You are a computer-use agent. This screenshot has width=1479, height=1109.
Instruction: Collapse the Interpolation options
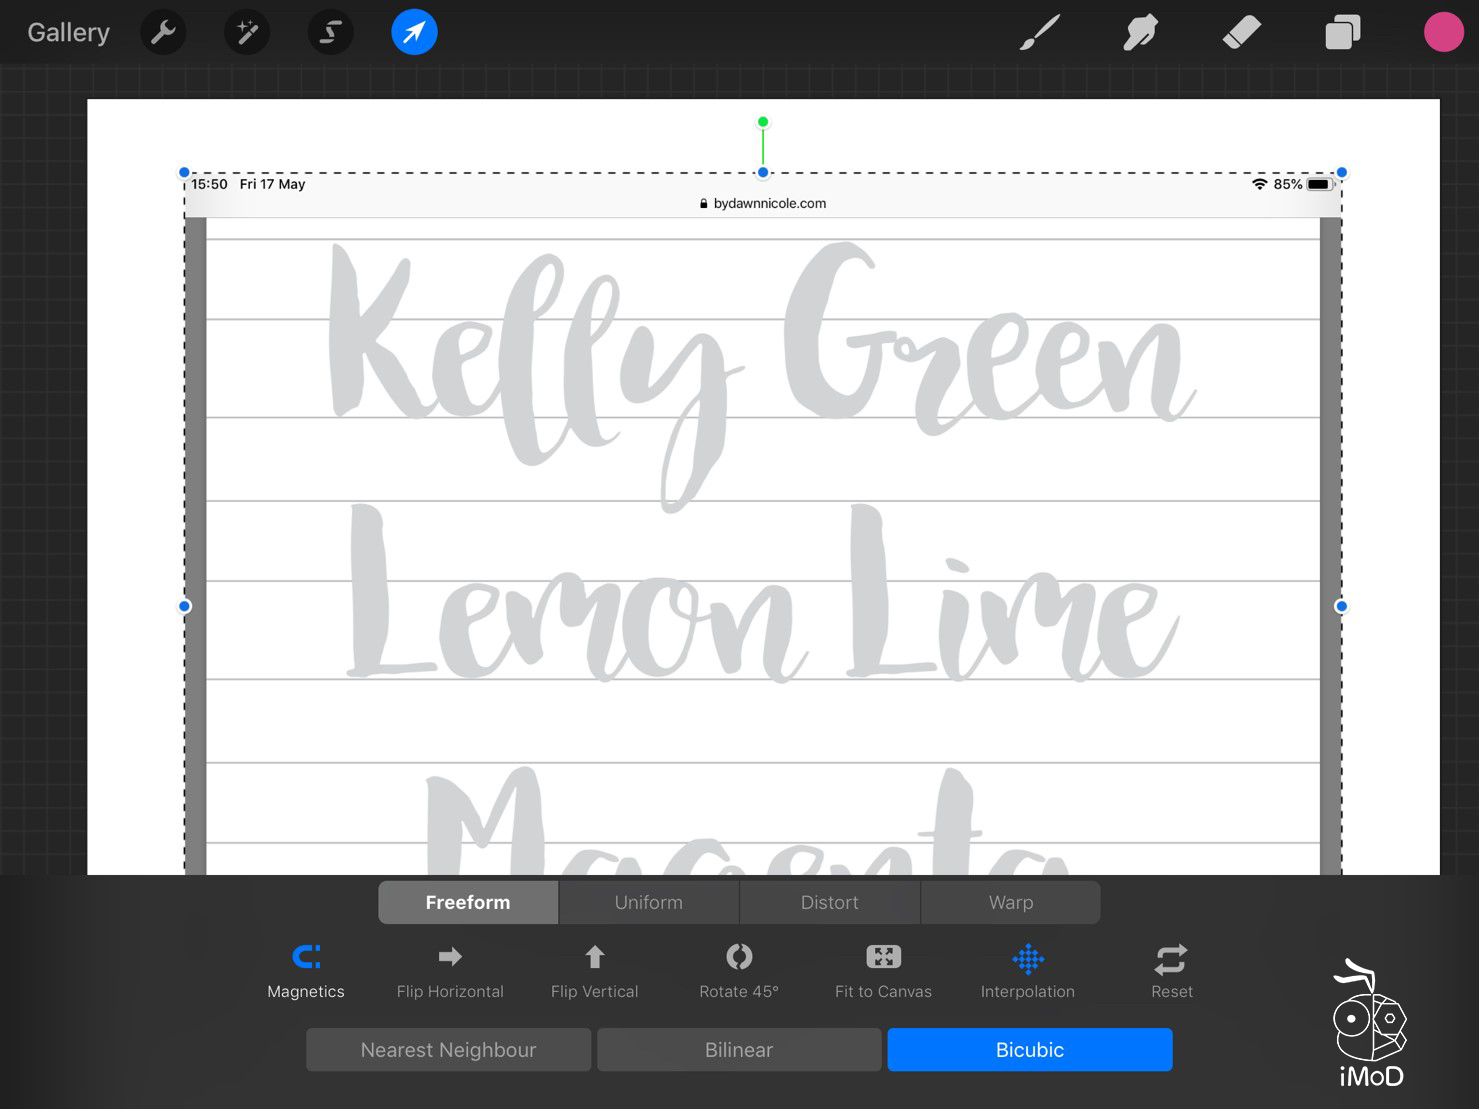1027,971
